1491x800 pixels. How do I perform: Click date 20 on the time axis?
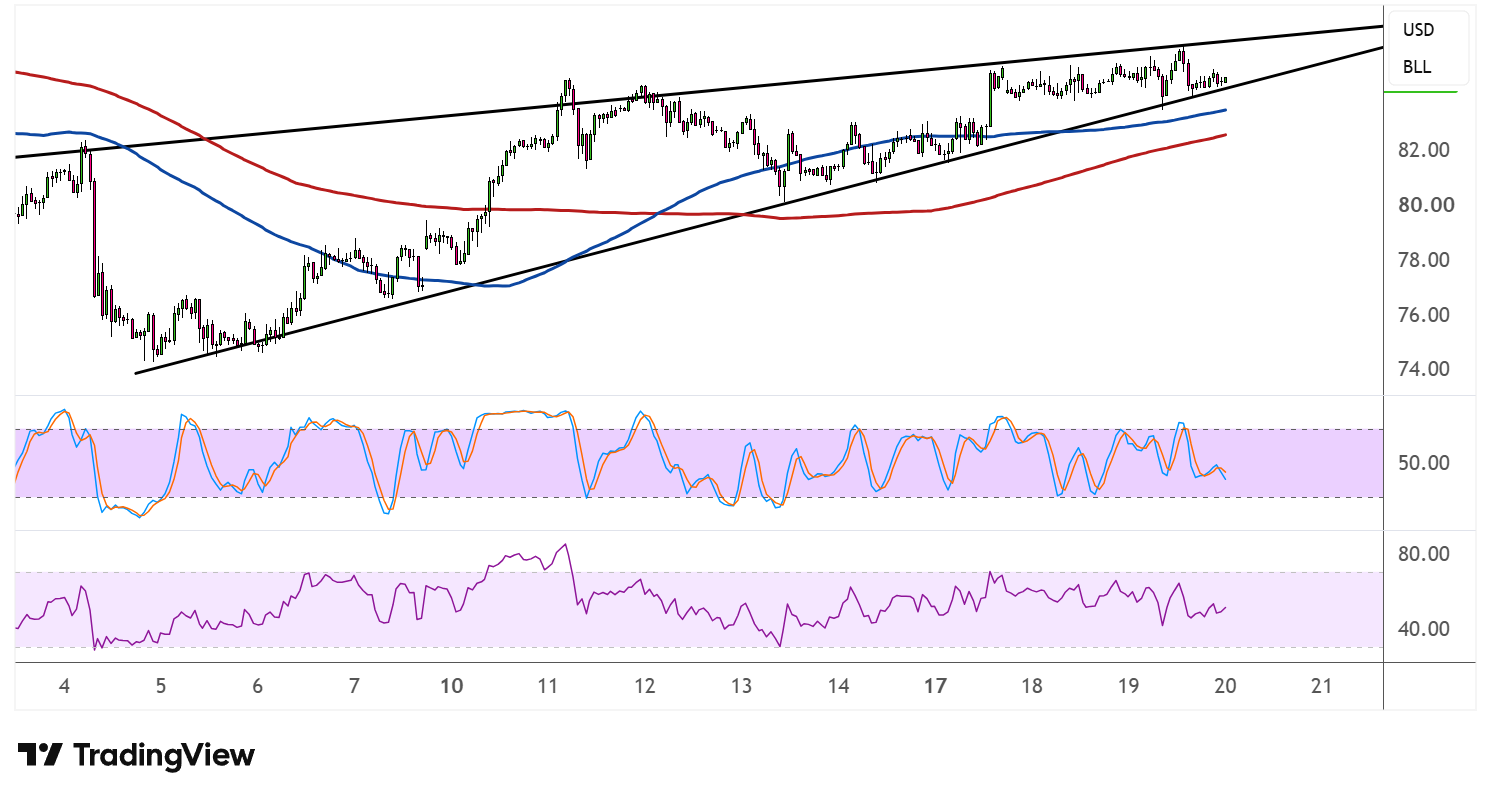click(x=1225, y=686)
